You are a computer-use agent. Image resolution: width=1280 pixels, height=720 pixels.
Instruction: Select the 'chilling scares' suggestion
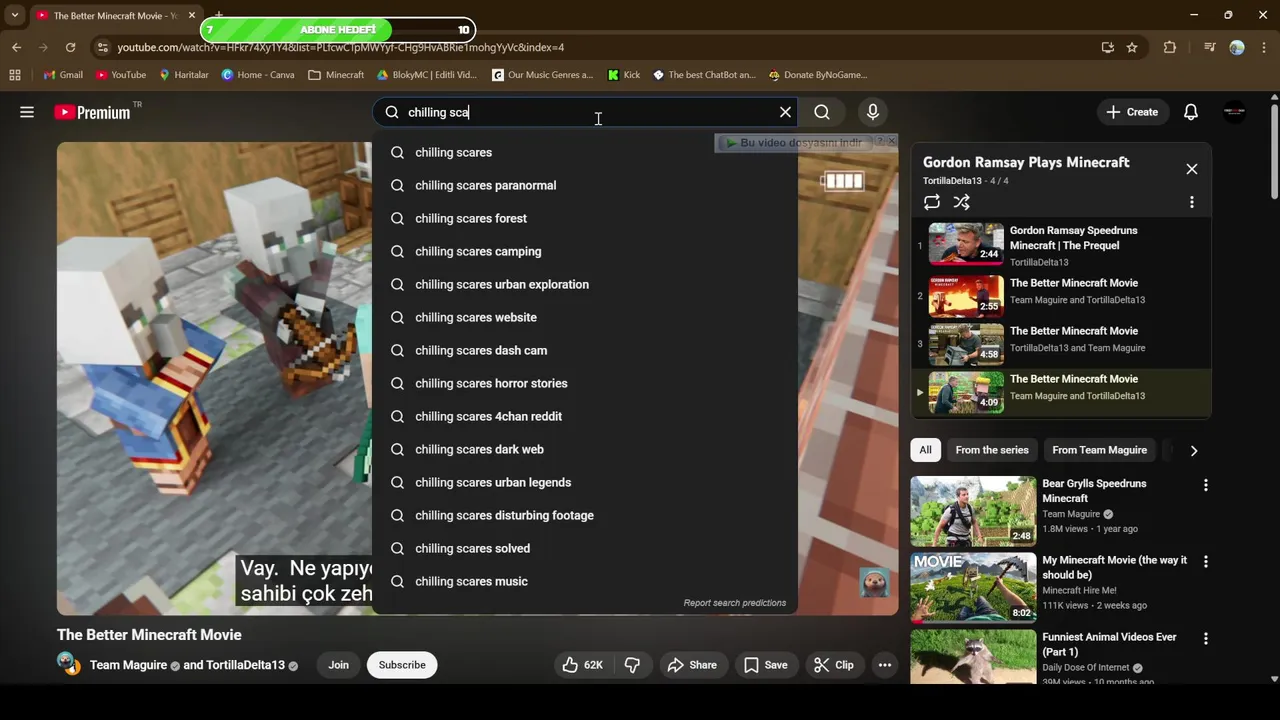point(585,152)
